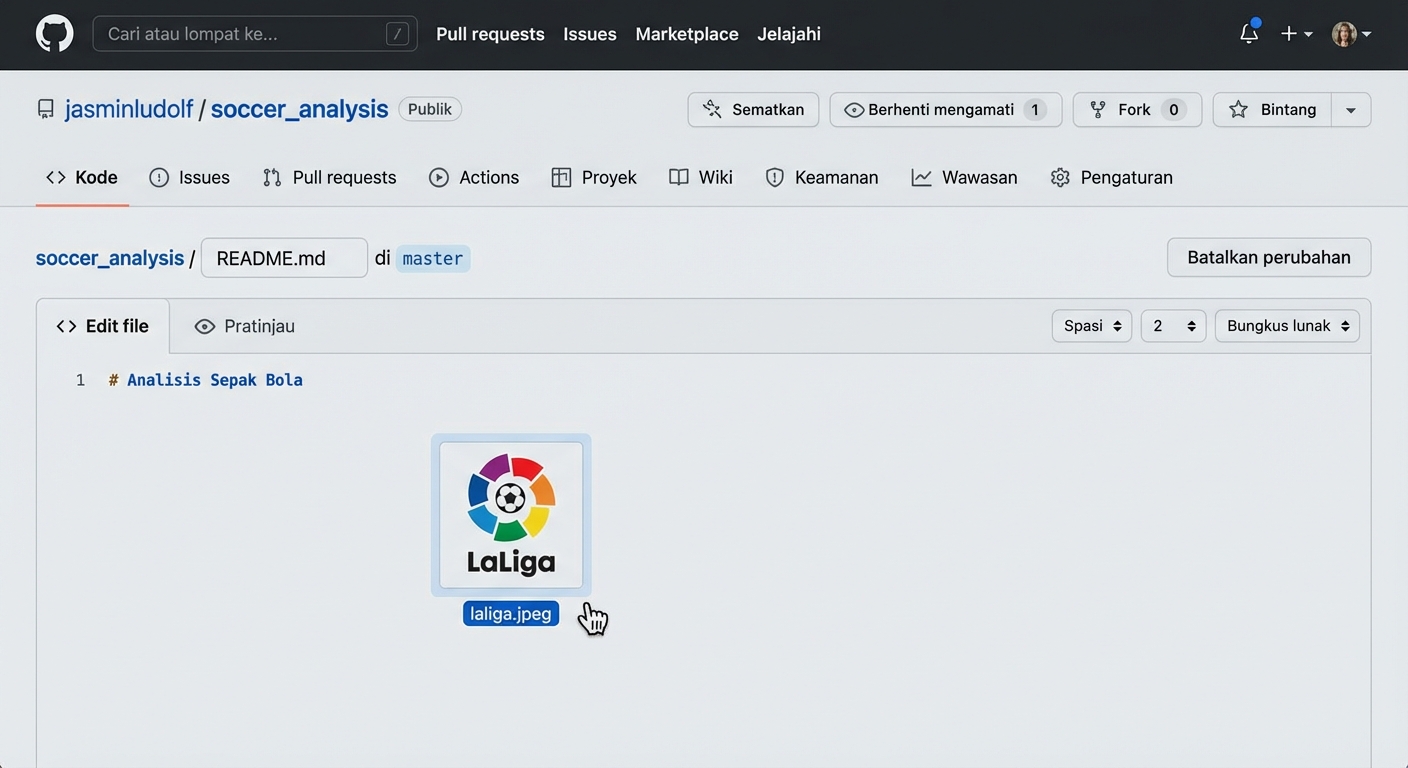Focus the 'Cari atau lompat ke...' search field
The image size is (1408, 768).
click(x=255, y=34)
